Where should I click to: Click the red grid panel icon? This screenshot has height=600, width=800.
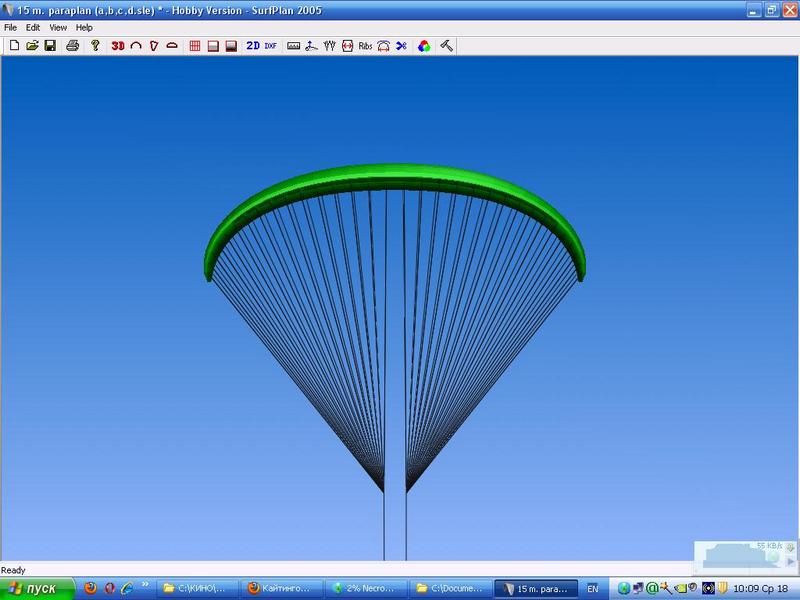coord(195,46)
